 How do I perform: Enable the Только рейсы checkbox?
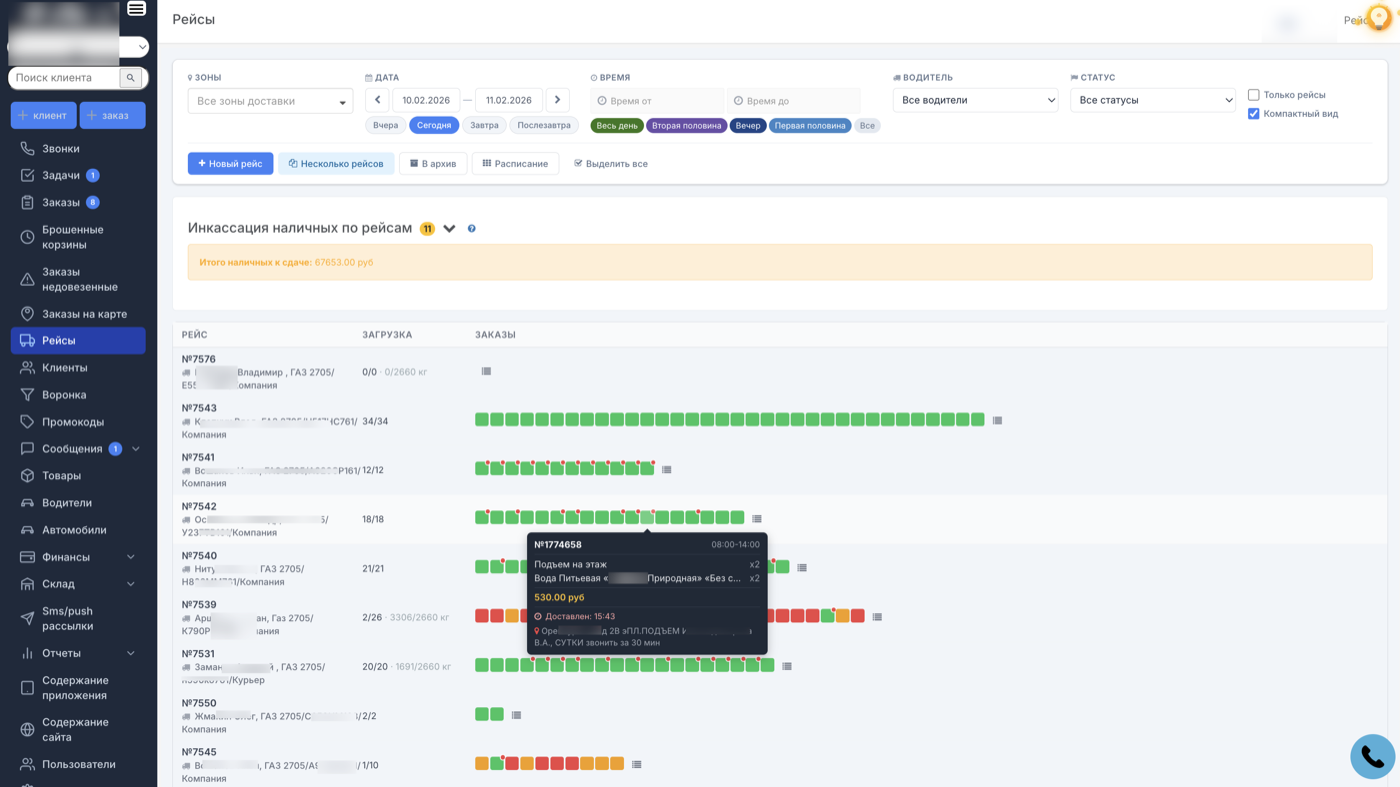tap(1253, 95)
